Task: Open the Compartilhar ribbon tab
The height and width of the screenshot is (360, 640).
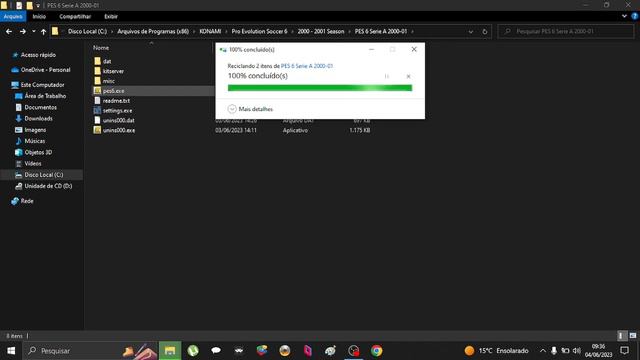Action: point(75,16)
